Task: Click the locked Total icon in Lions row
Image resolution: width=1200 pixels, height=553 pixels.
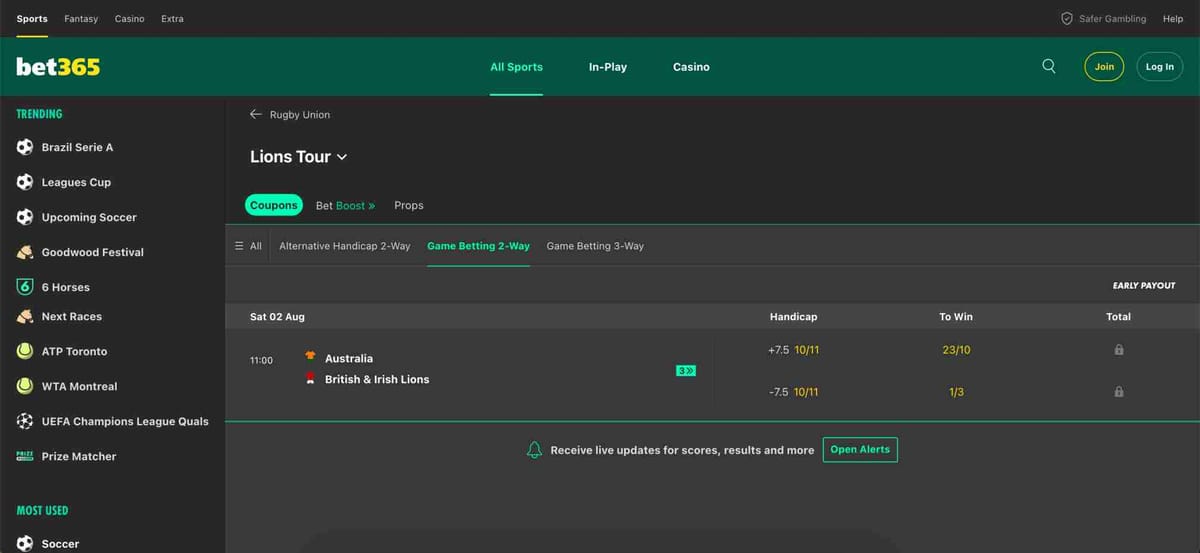Action: pos(1118,392)
